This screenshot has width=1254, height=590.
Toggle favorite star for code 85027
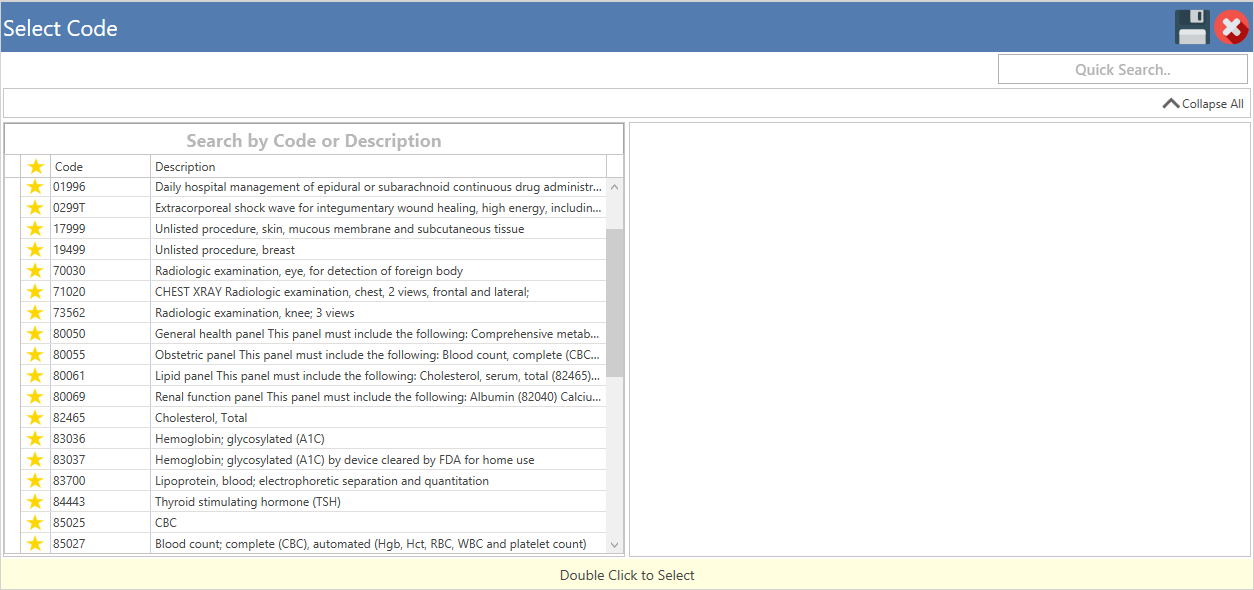click(36, 544)
